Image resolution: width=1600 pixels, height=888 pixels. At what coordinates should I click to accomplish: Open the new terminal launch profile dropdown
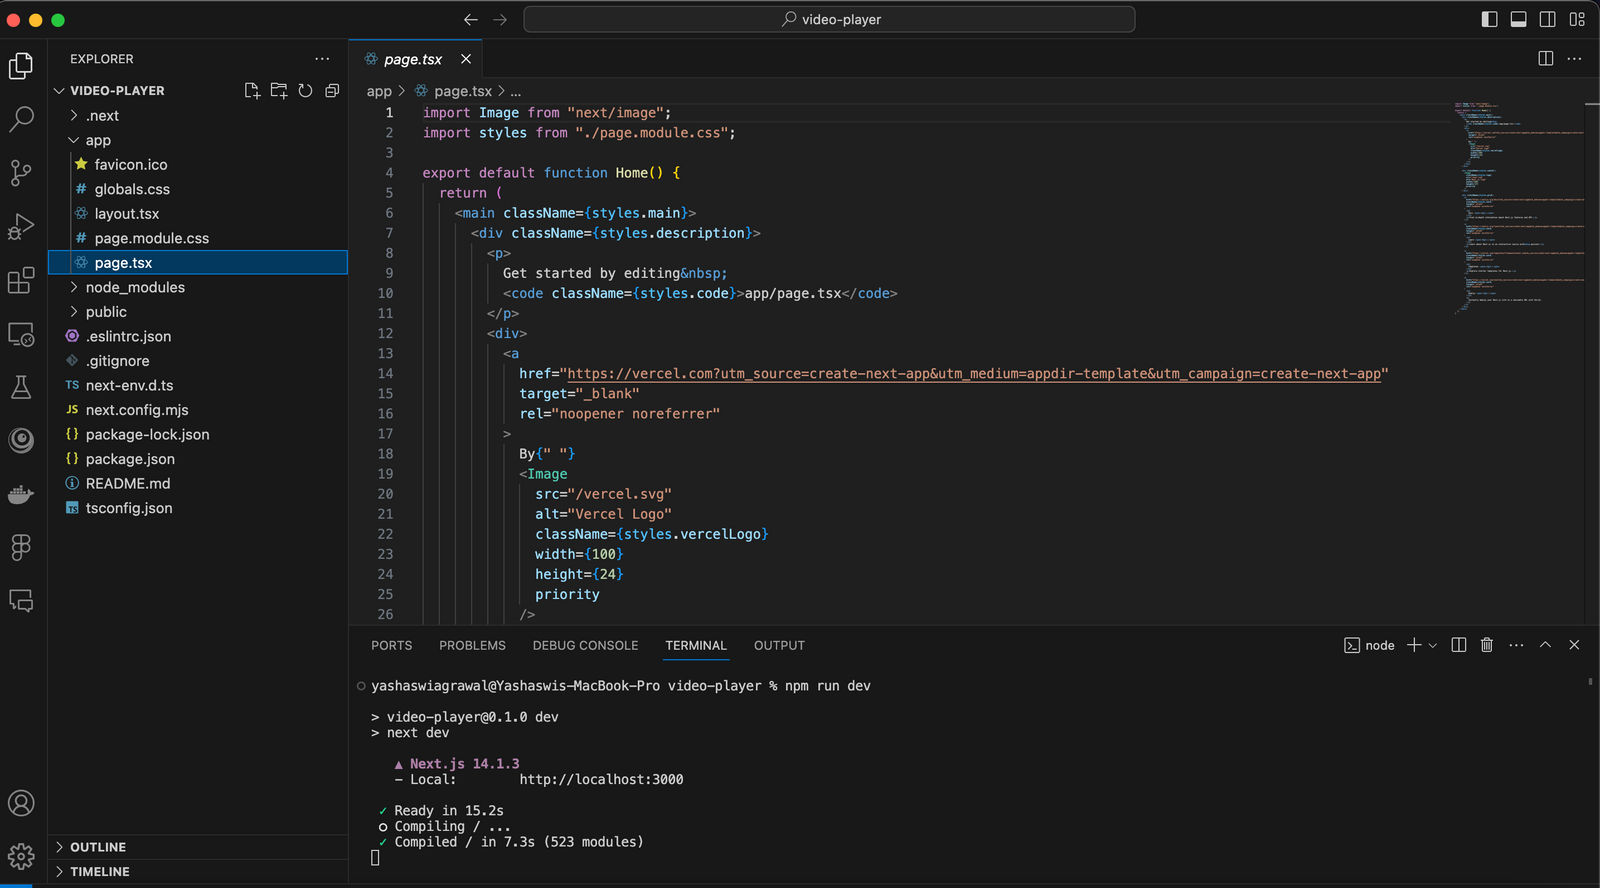(x=1433, y=646)
